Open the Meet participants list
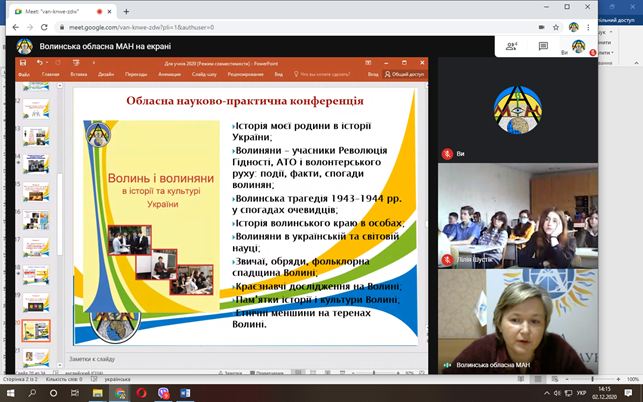 tap(512, 46)
